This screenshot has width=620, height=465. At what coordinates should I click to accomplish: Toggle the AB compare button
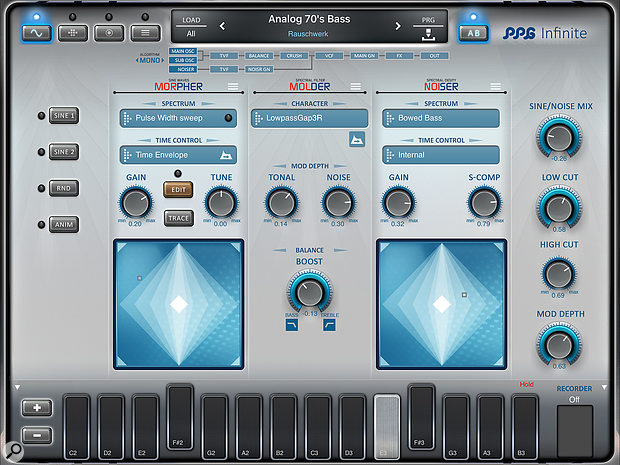(x=473, y=33)
